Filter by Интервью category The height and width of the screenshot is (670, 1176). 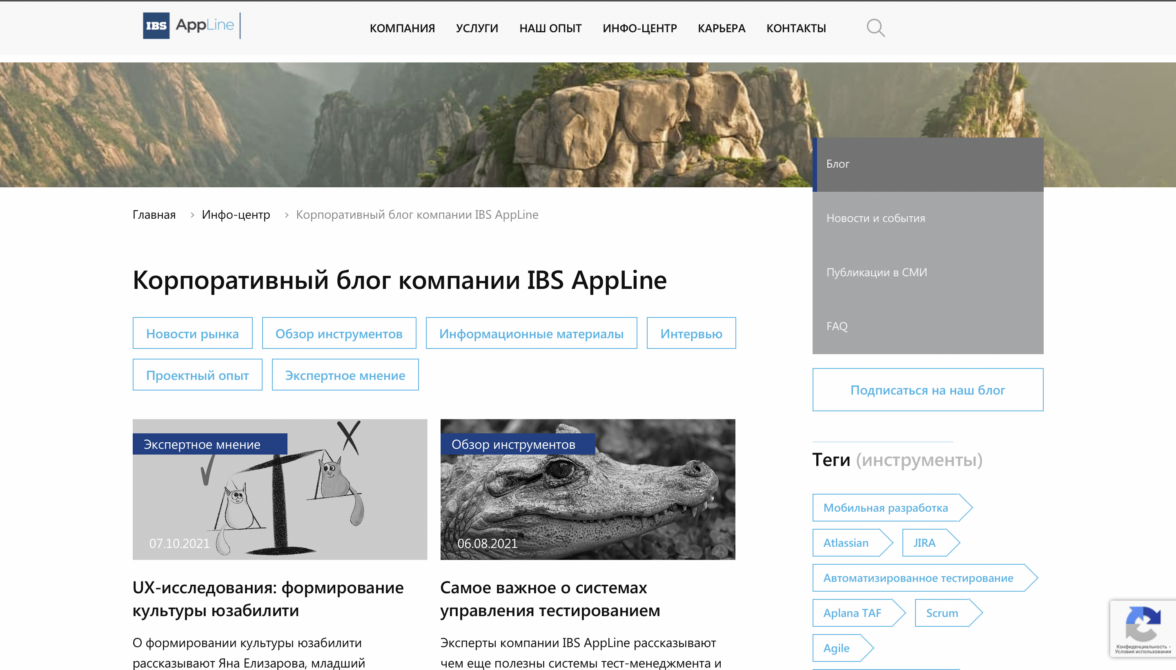tap(692, 333)
